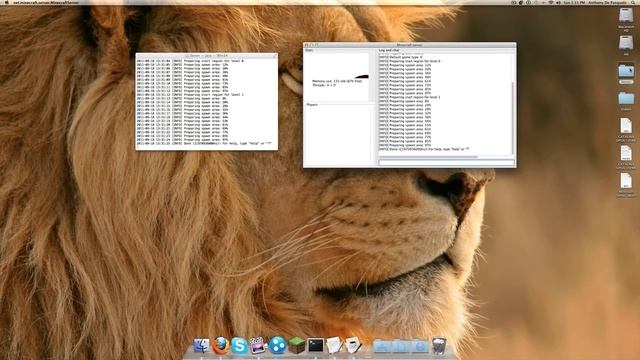Open the middle blue folder stack in dock
This screenshot has width=640, height=360.
point(401,346)
